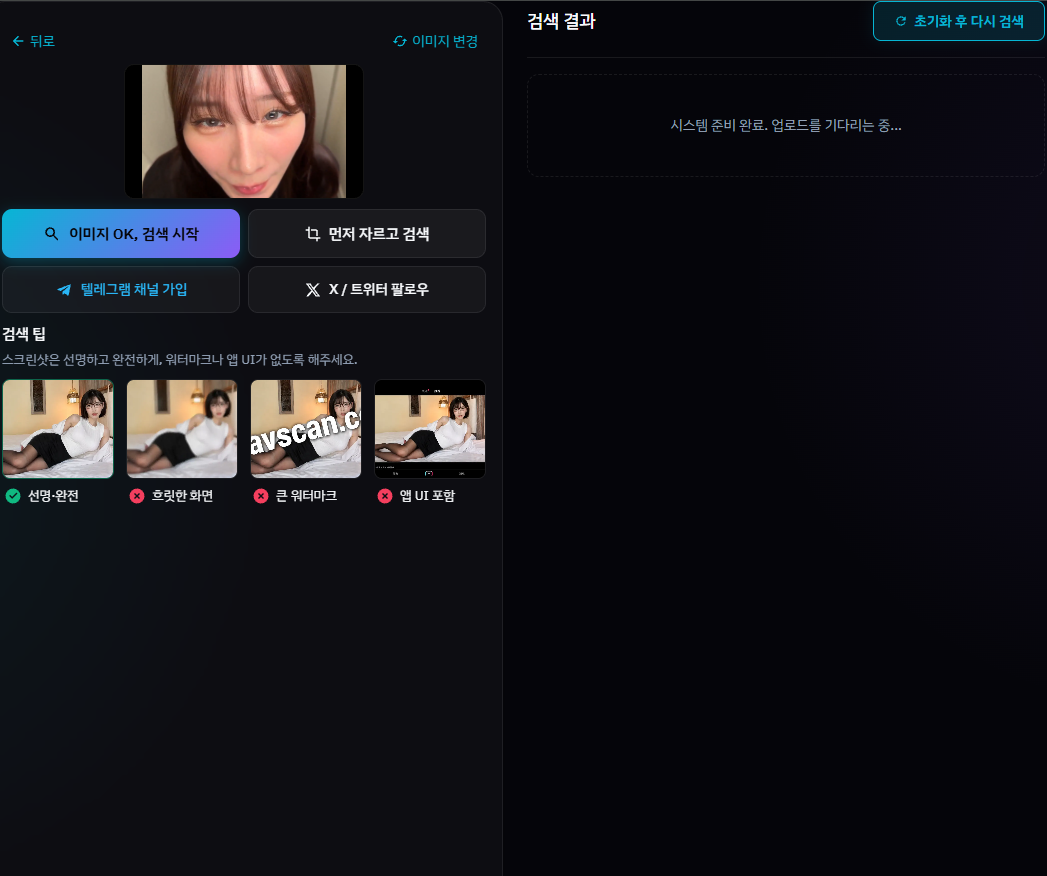Screen dimensions: 1047x876
Task: Reset with 초기화 후 다시 검색 button
Action: coord(959,21)
